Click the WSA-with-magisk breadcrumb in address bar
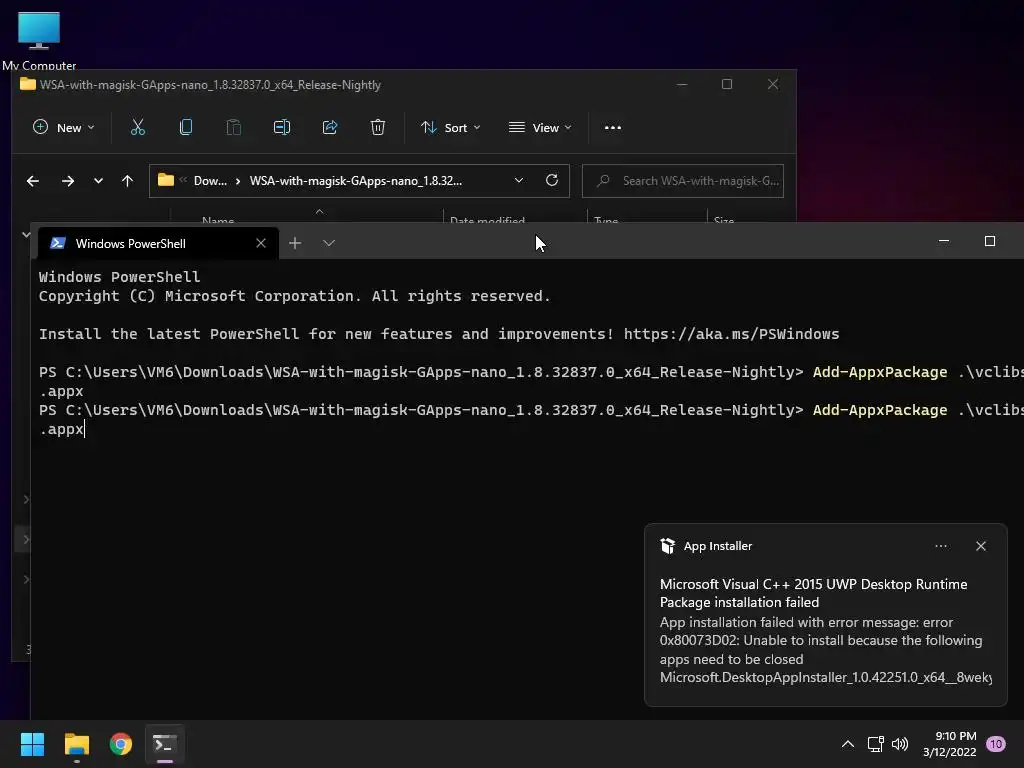This screenshot has height=768, width=1024. click(356, 181)
